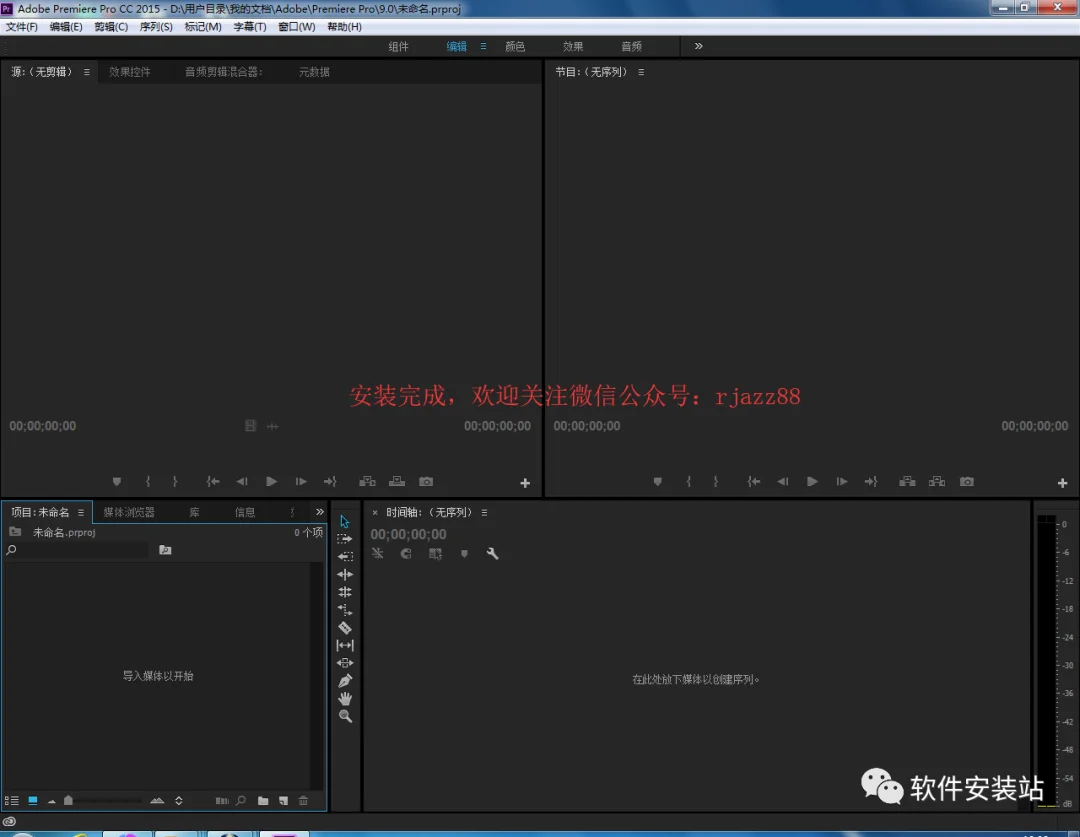Screen dimensions: 1080x837
Task: Select the Razor tool
Action: (x=344, y=628)
